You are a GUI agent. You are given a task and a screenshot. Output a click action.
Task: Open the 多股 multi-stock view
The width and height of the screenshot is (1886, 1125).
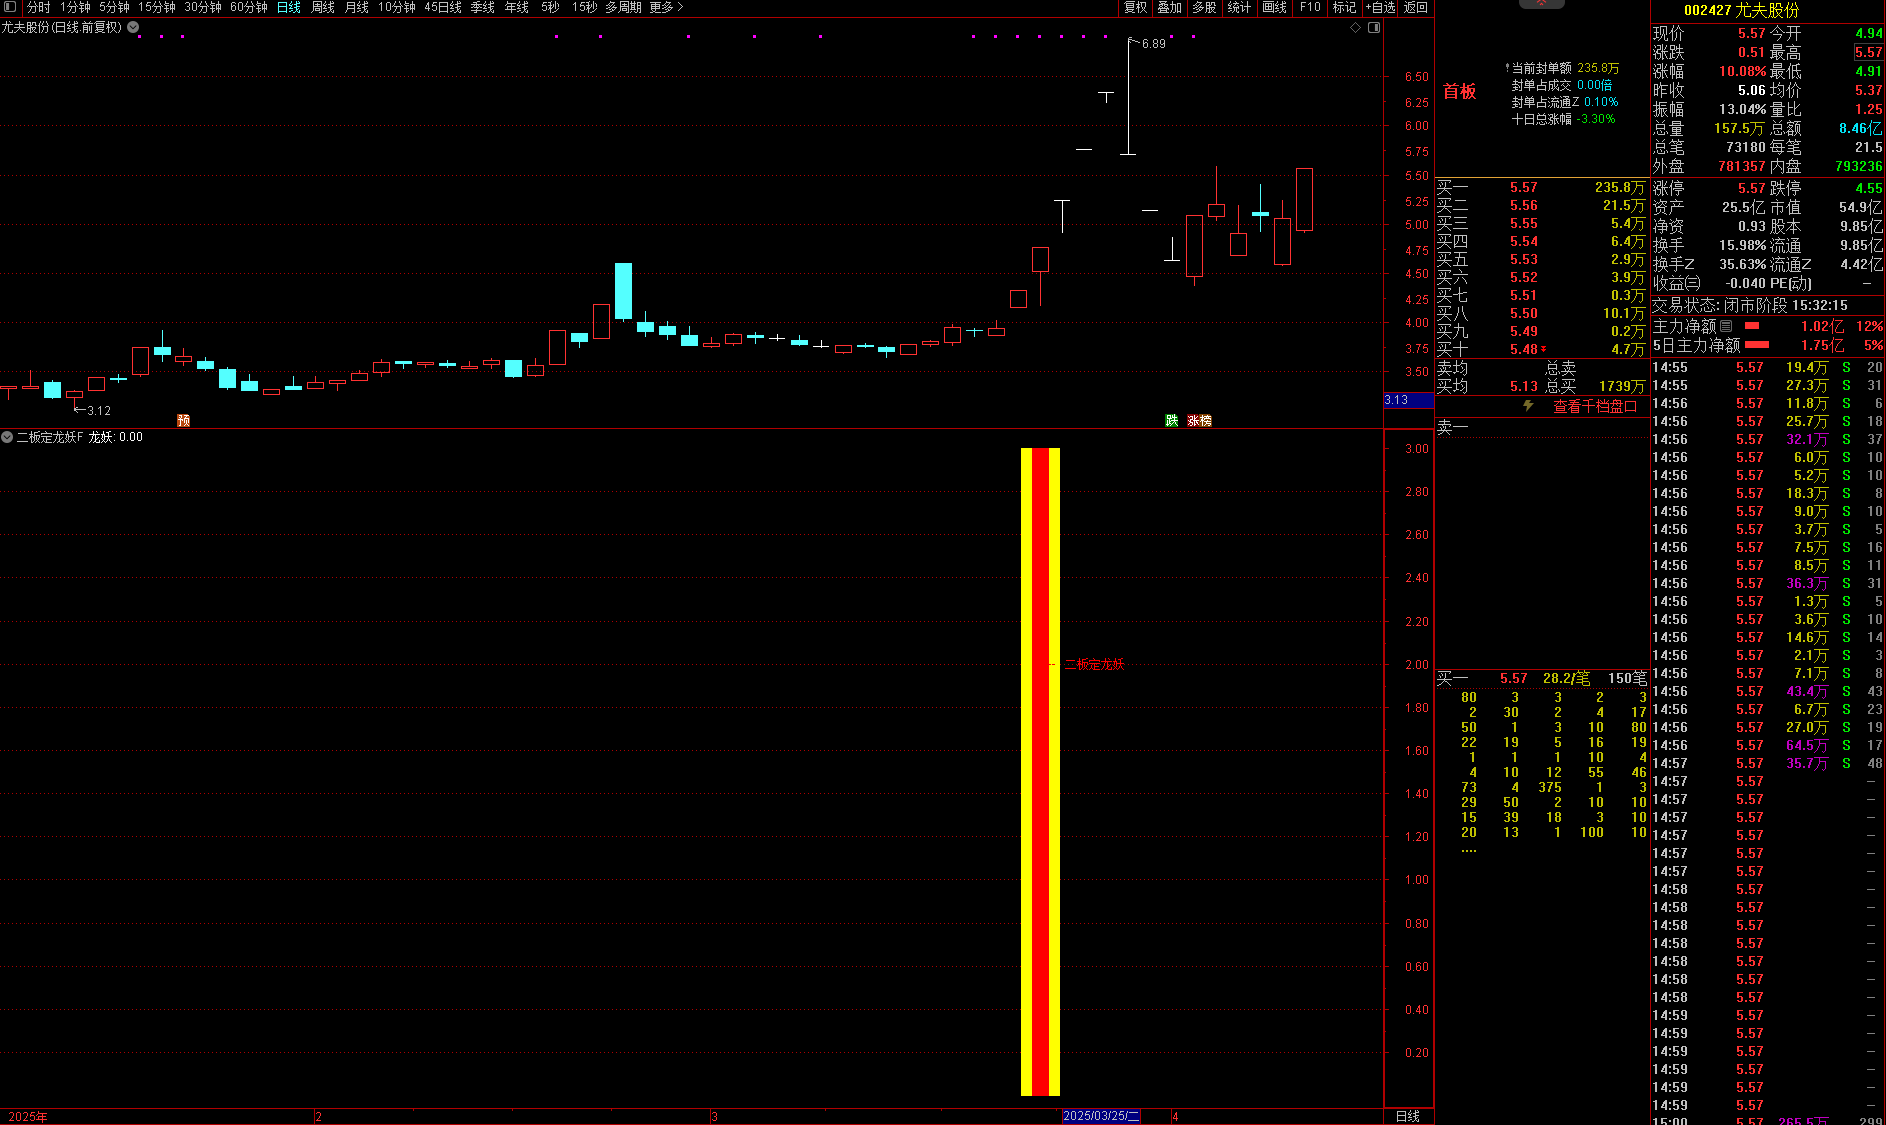click(x=1204, y=7)
